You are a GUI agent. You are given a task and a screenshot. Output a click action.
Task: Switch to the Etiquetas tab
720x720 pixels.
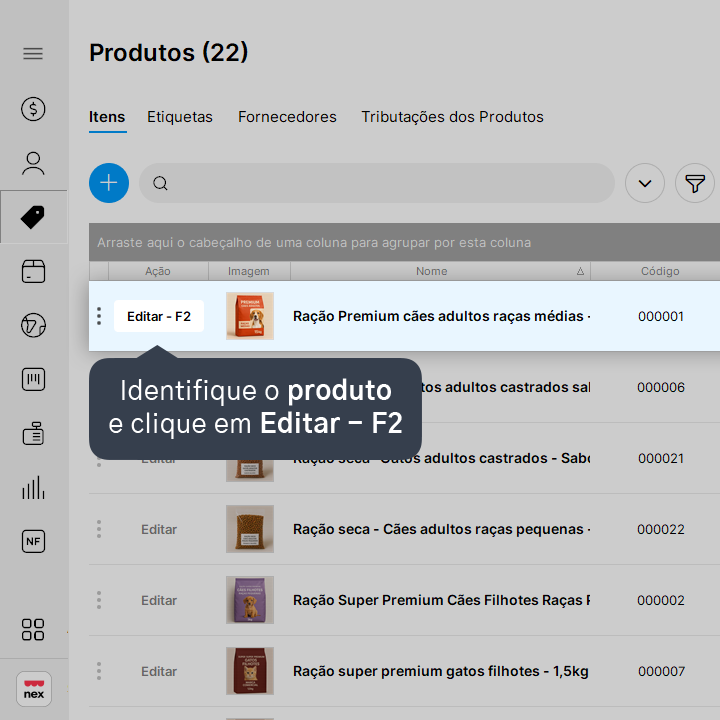pyautogui.click(x=180, y=117)
